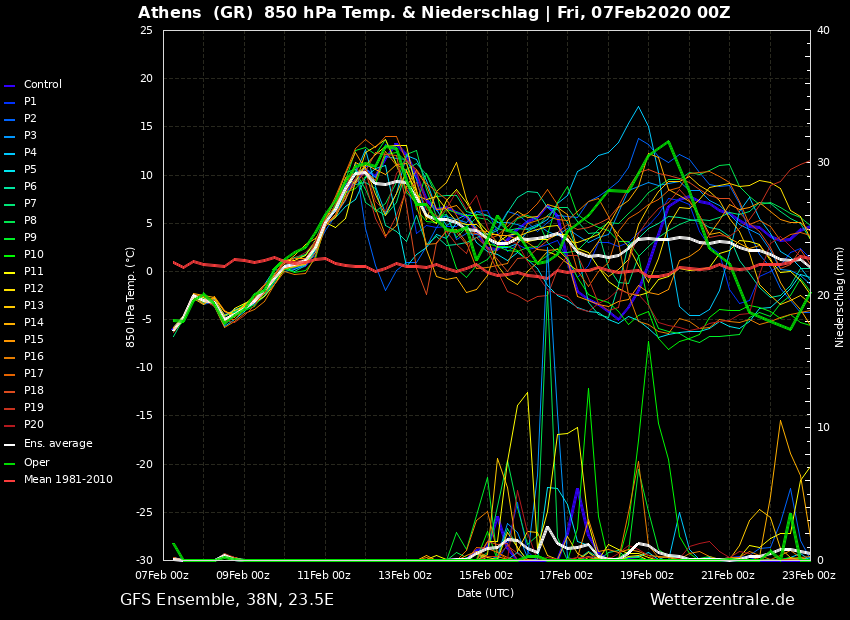
Task: Click the 15Feb 00z date tick label
Action: click(486, 576)
